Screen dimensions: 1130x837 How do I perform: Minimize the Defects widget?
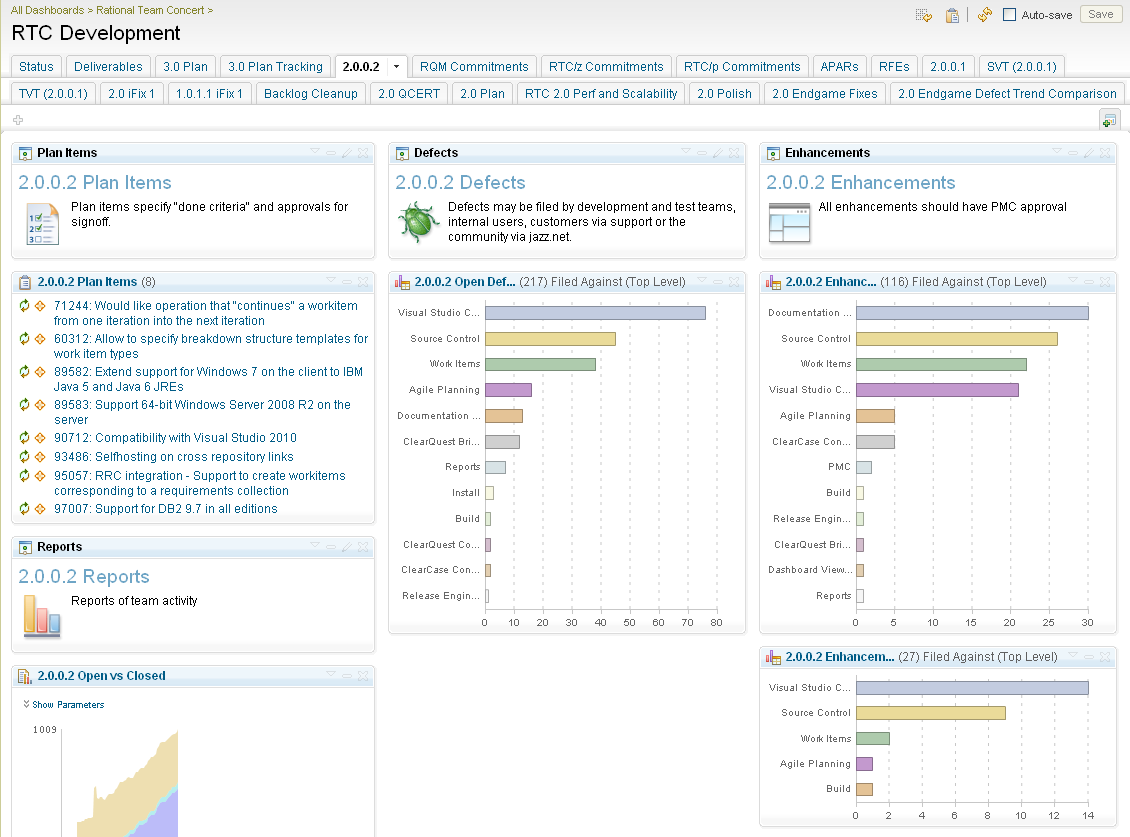(702, 153)
